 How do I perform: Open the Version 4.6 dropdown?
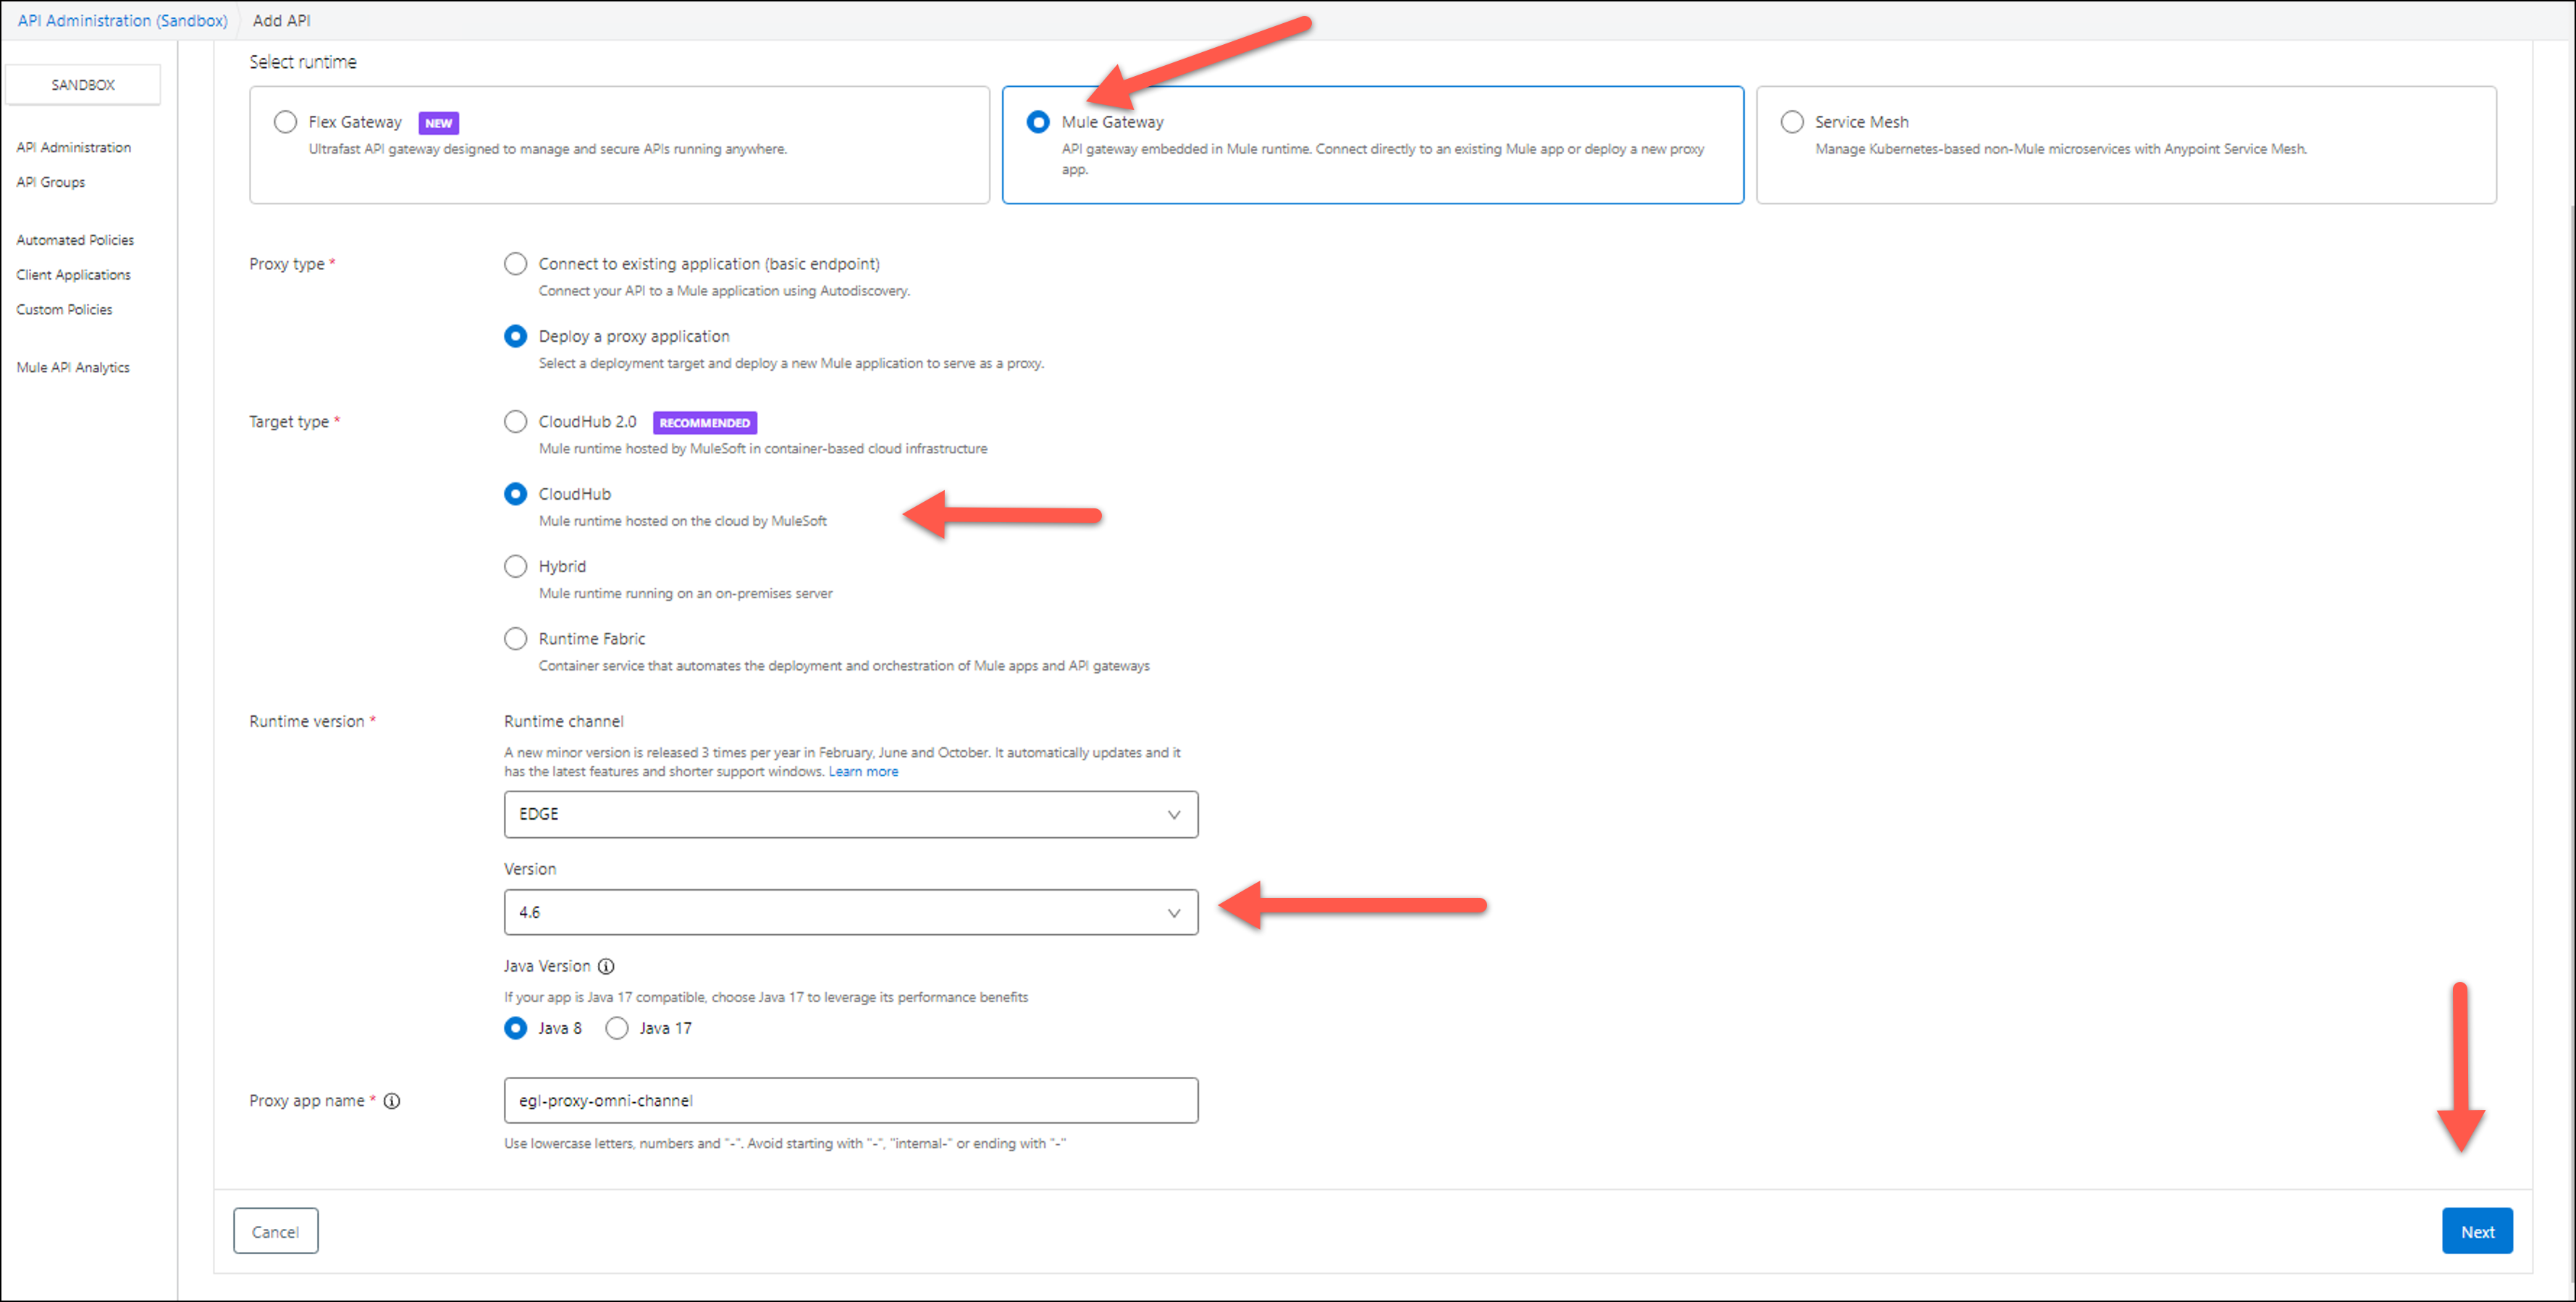(x=851, y=913)
